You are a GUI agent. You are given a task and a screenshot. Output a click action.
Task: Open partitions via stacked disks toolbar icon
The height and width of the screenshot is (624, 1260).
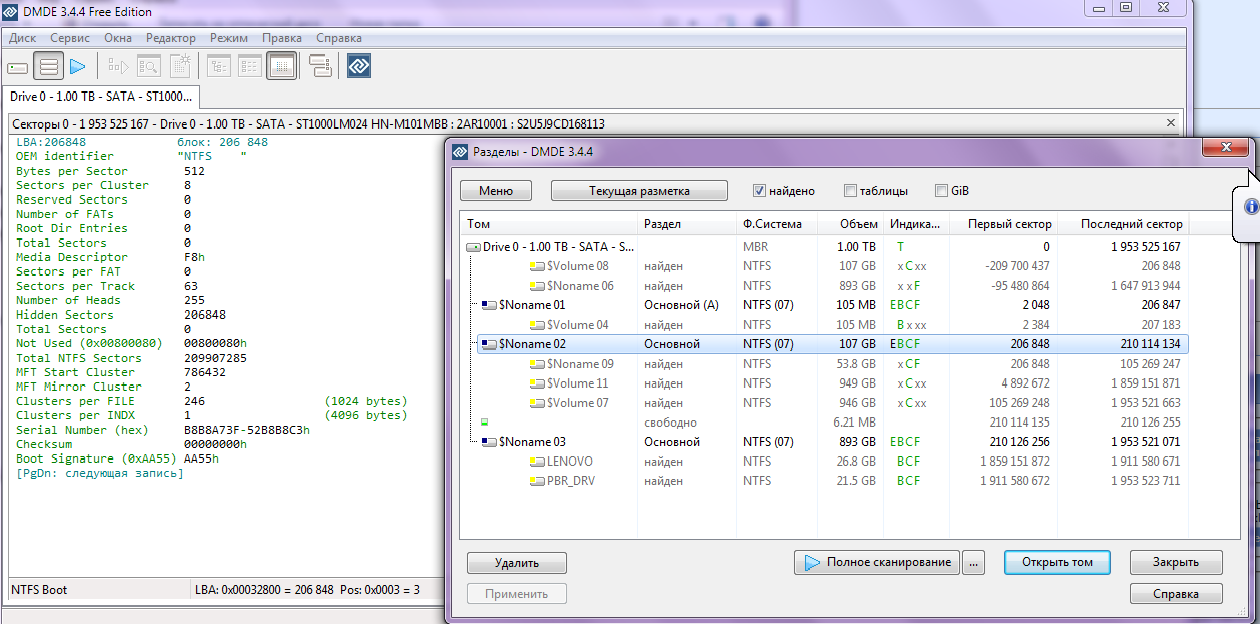coord(48,67)
